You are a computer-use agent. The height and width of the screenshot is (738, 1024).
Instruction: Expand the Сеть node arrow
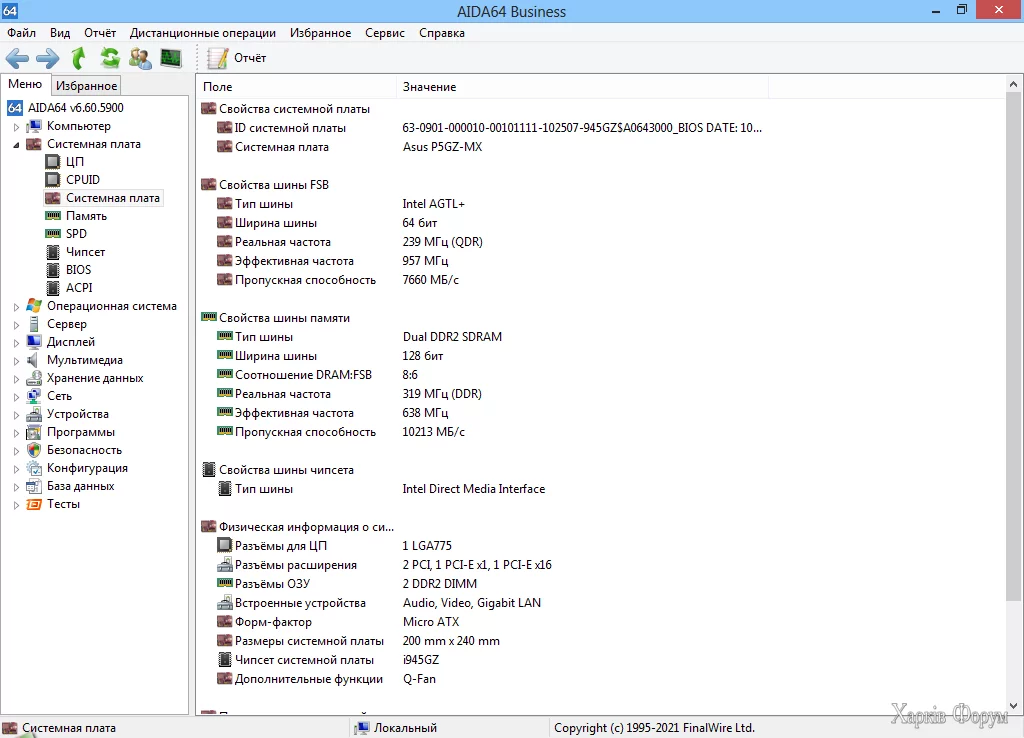pos(16,396)
